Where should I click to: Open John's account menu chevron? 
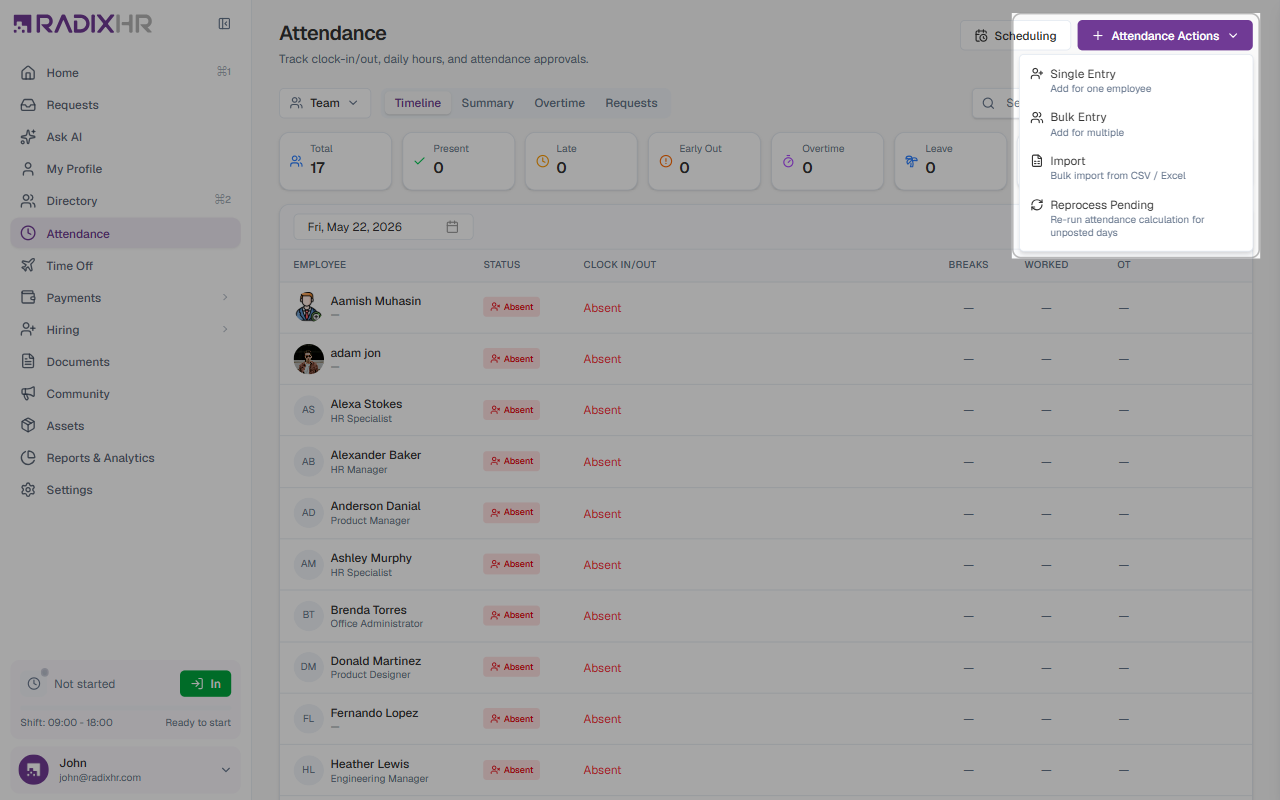(x=225, y=770)
